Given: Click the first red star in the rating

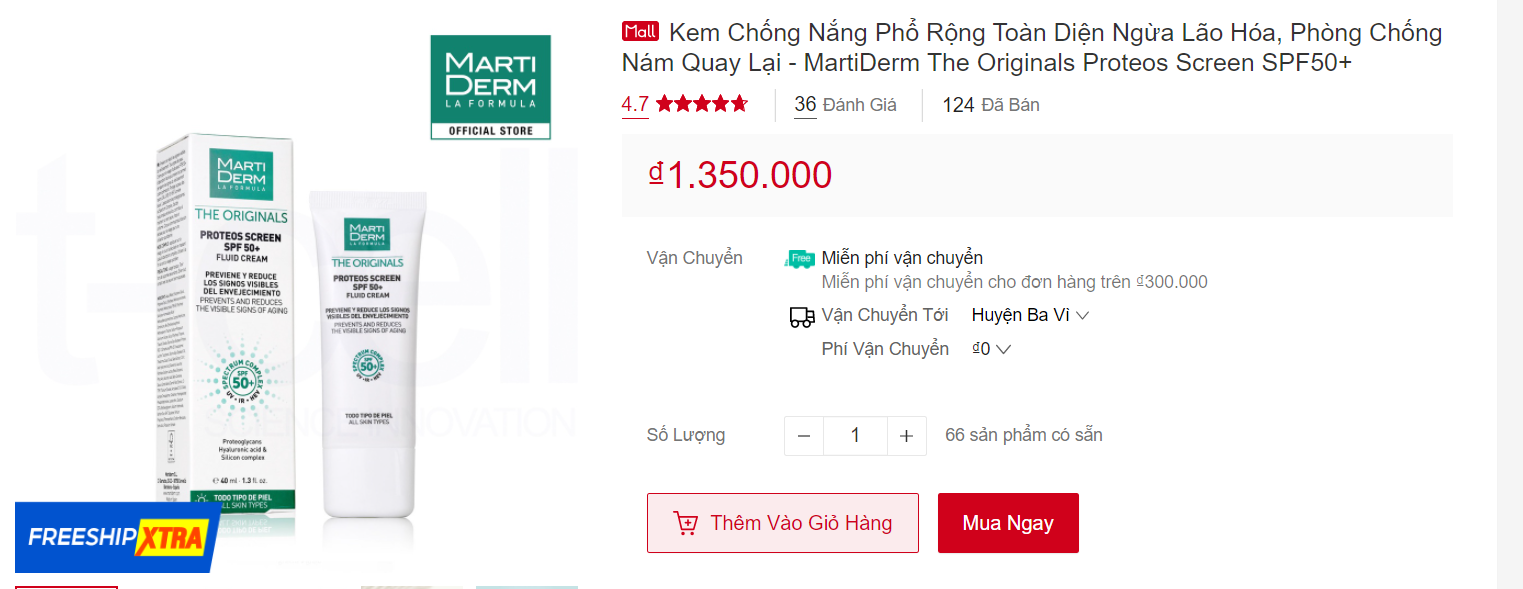Looking at the screenshot, I should coord(665,102).
